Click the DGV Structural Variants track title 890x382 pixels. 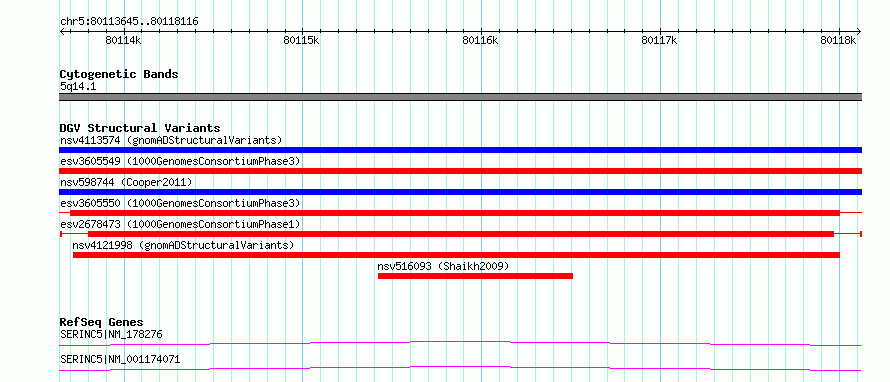point(140,128)
